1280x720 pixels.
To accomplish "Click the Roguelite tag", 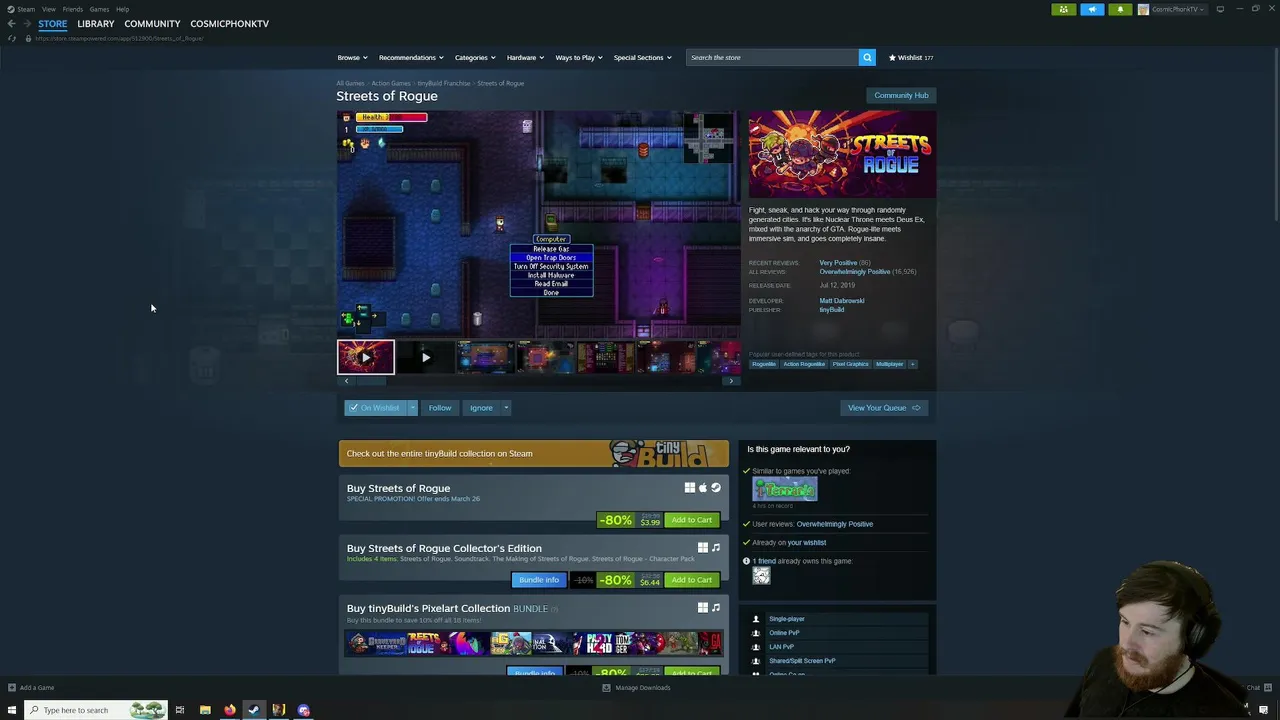I will (764, 364).
